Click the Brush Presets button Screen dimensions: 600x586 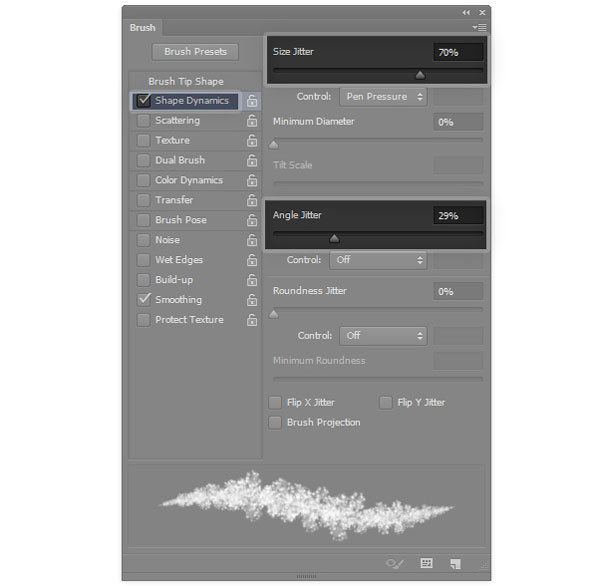click(195, 52)
